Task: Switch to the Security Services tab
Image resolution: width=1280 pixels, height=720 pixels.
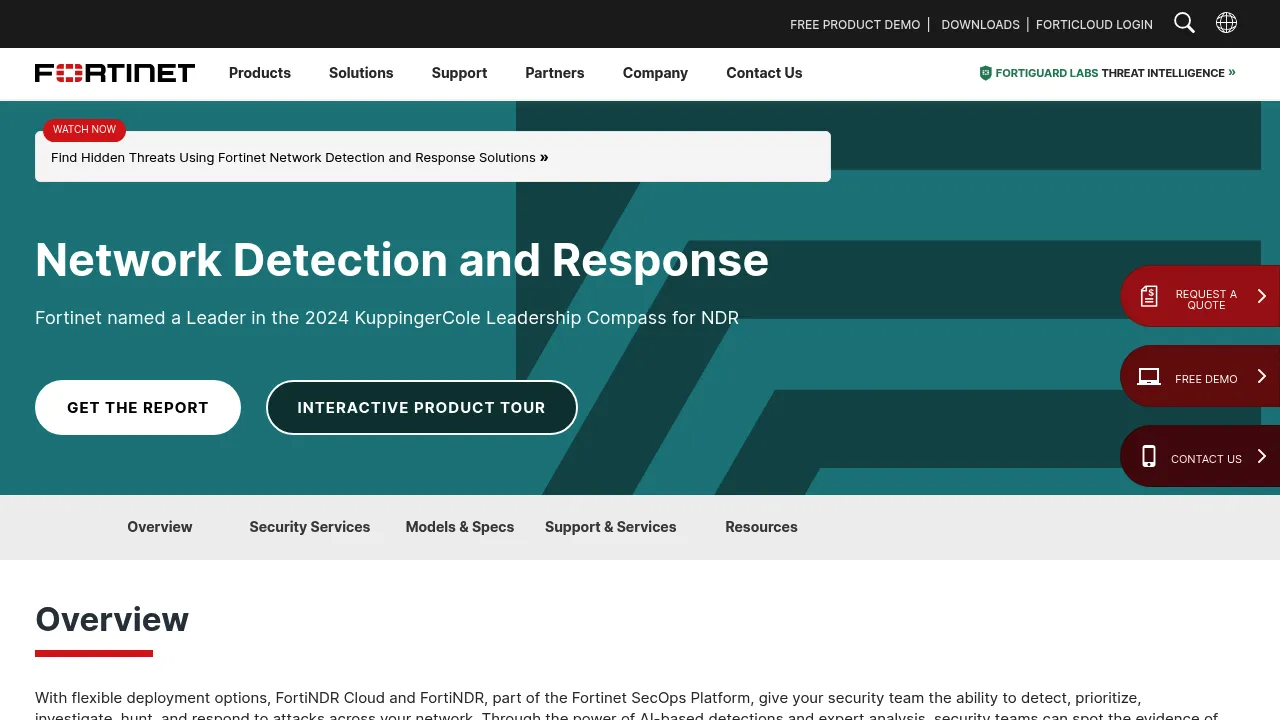Action: point(310,527)
